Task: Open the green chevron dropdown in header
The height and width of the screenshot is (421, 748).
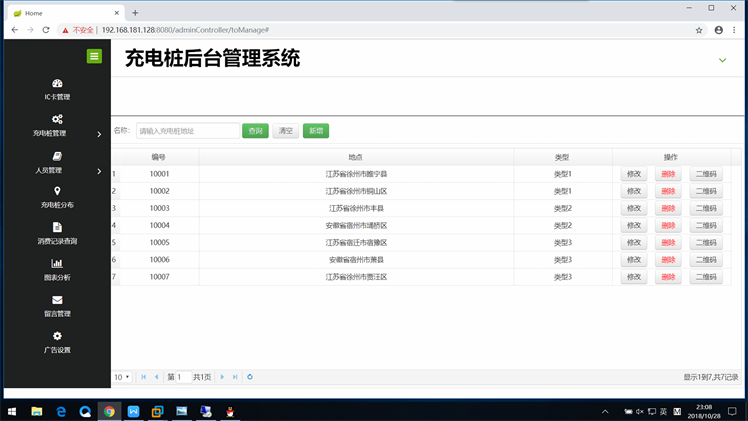Action: click(x=722, y=61)
